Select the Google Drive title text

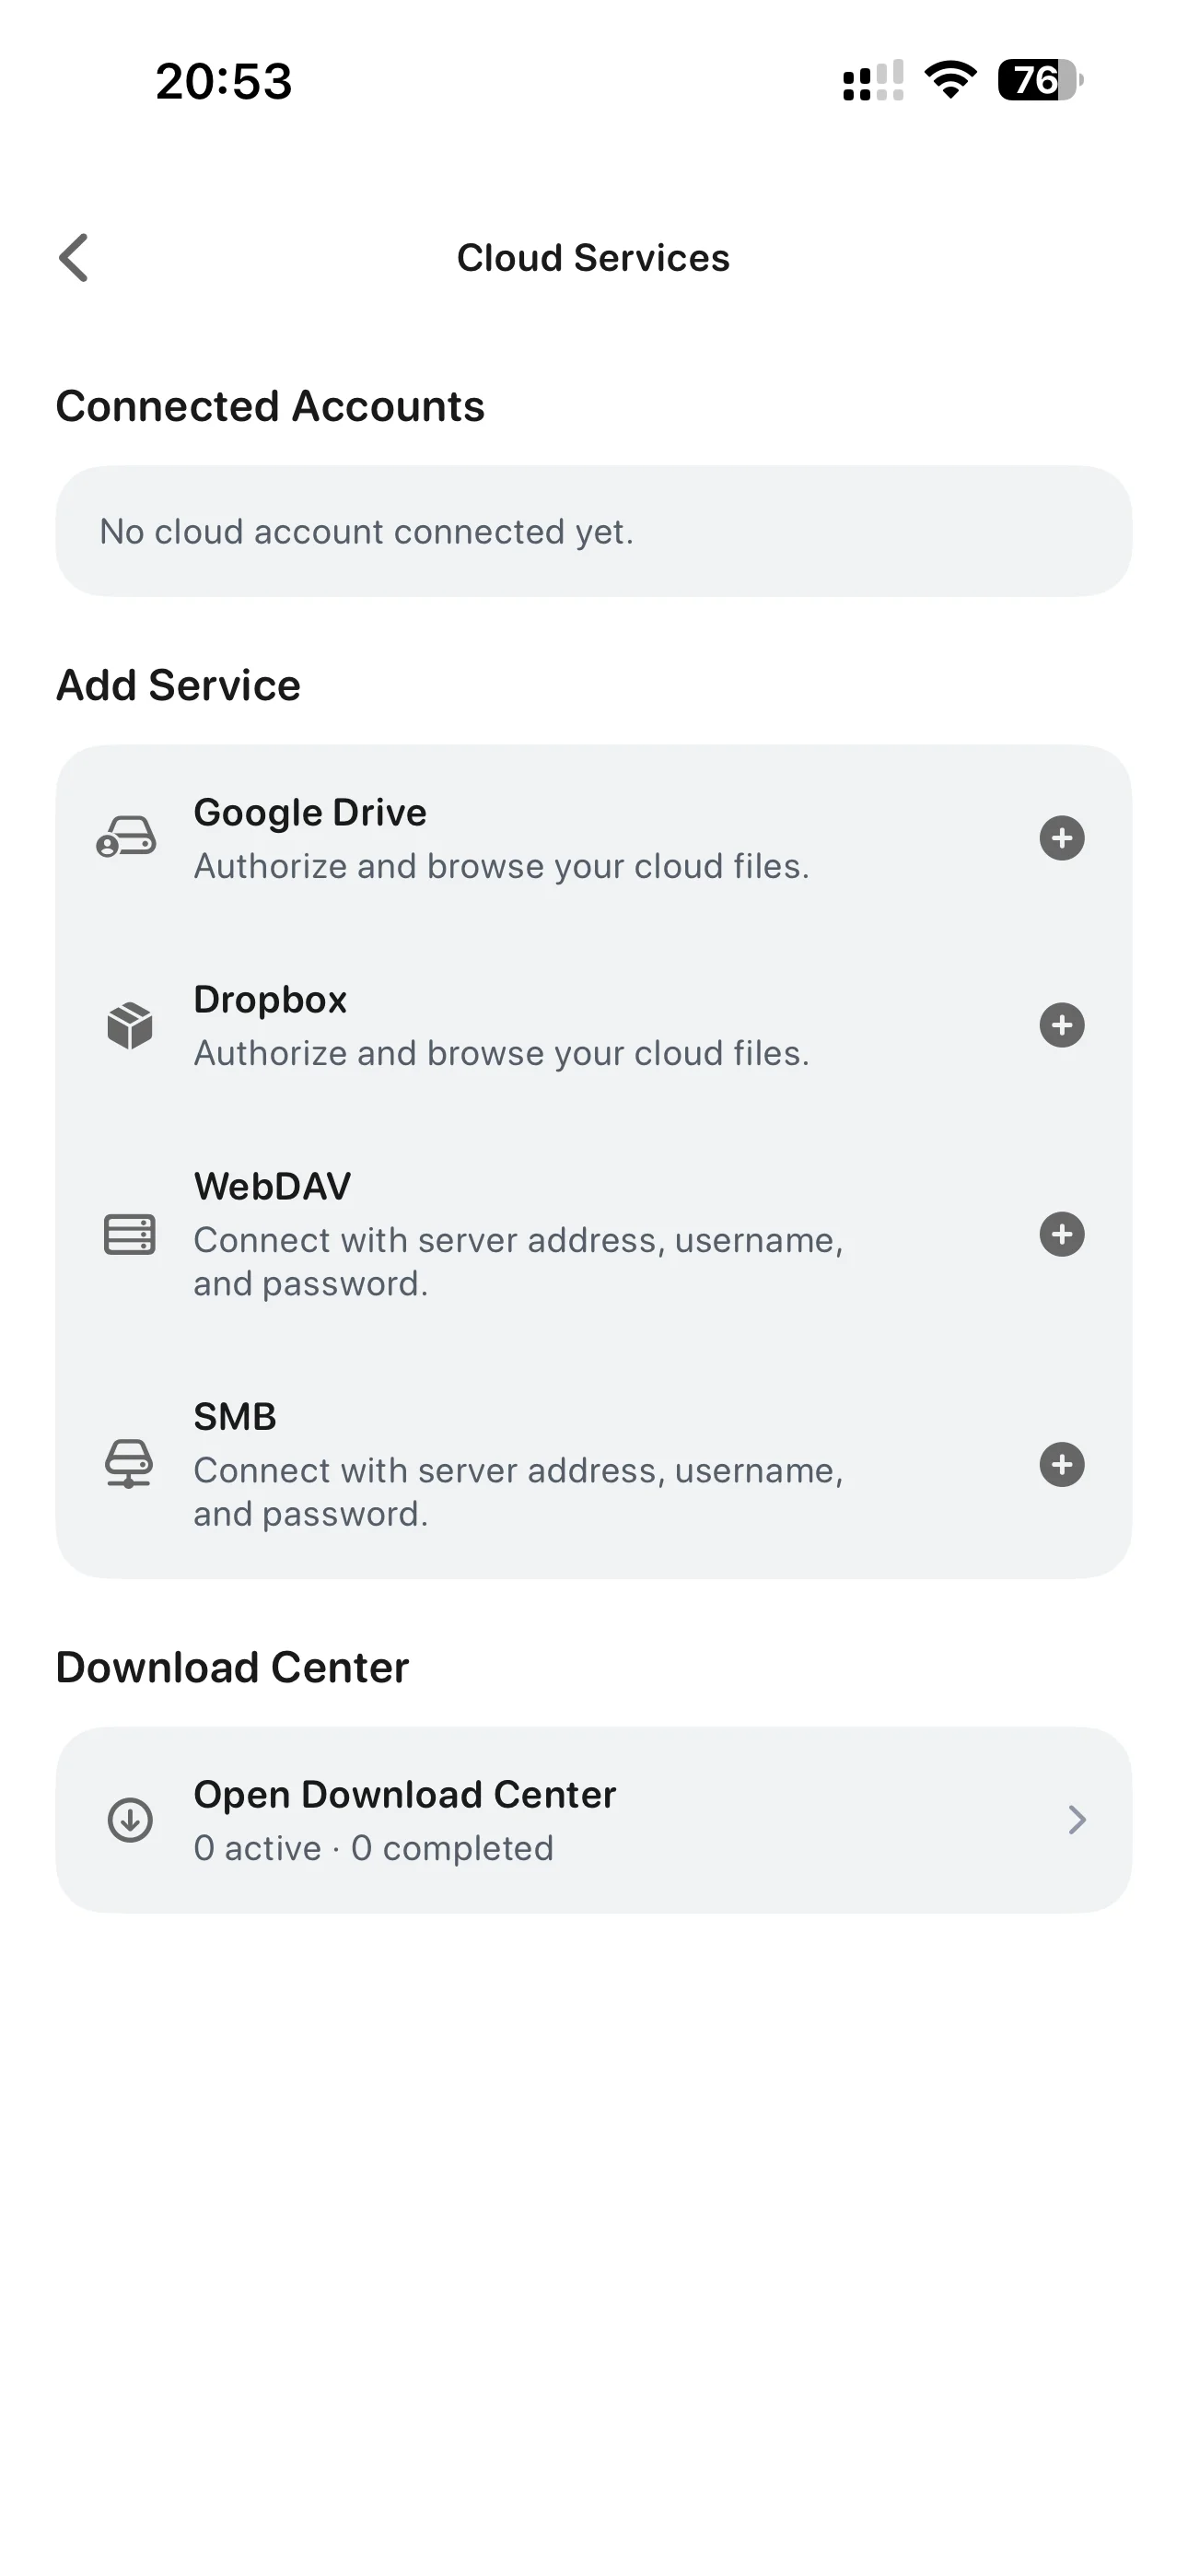coord(310,812)
